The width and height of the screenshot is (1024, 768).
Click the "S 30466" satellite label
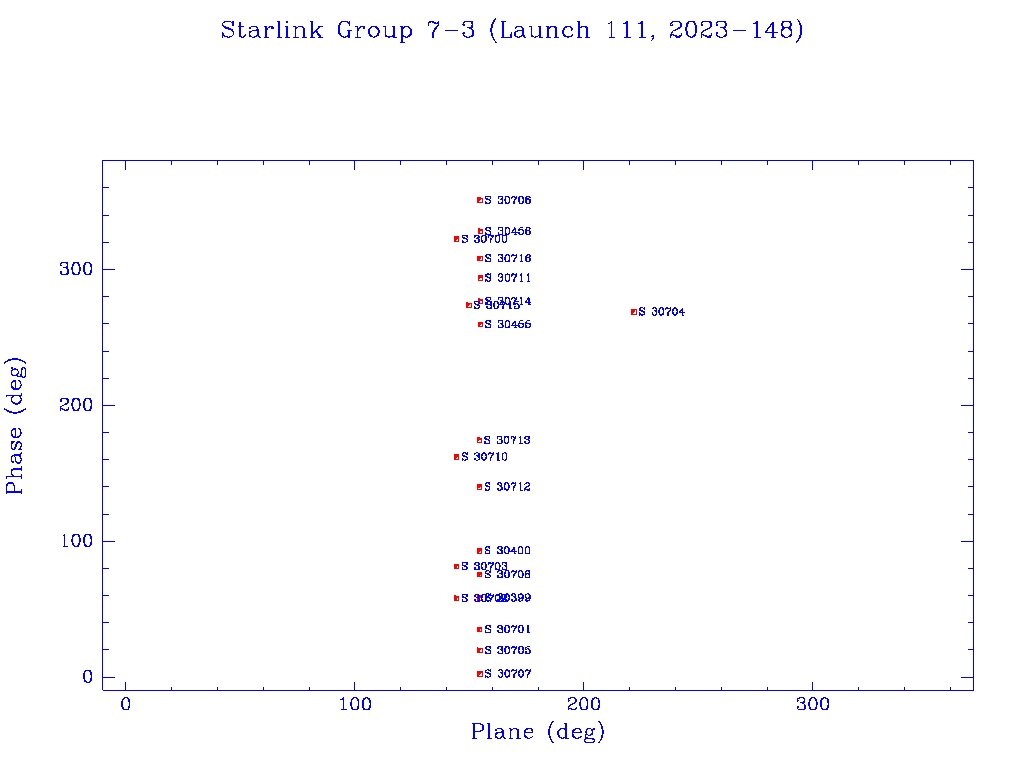coord(507,325)
